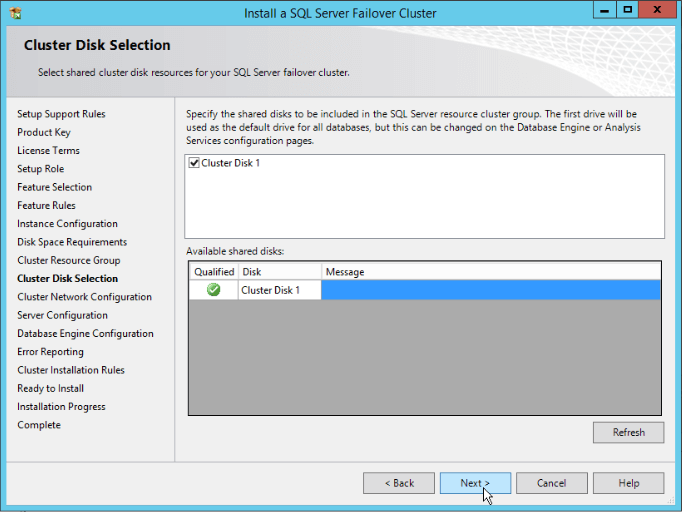682x512 pixels.
Task: Uncheck the Cluster Disk 1 checkbox
Action: click(194, 163)
